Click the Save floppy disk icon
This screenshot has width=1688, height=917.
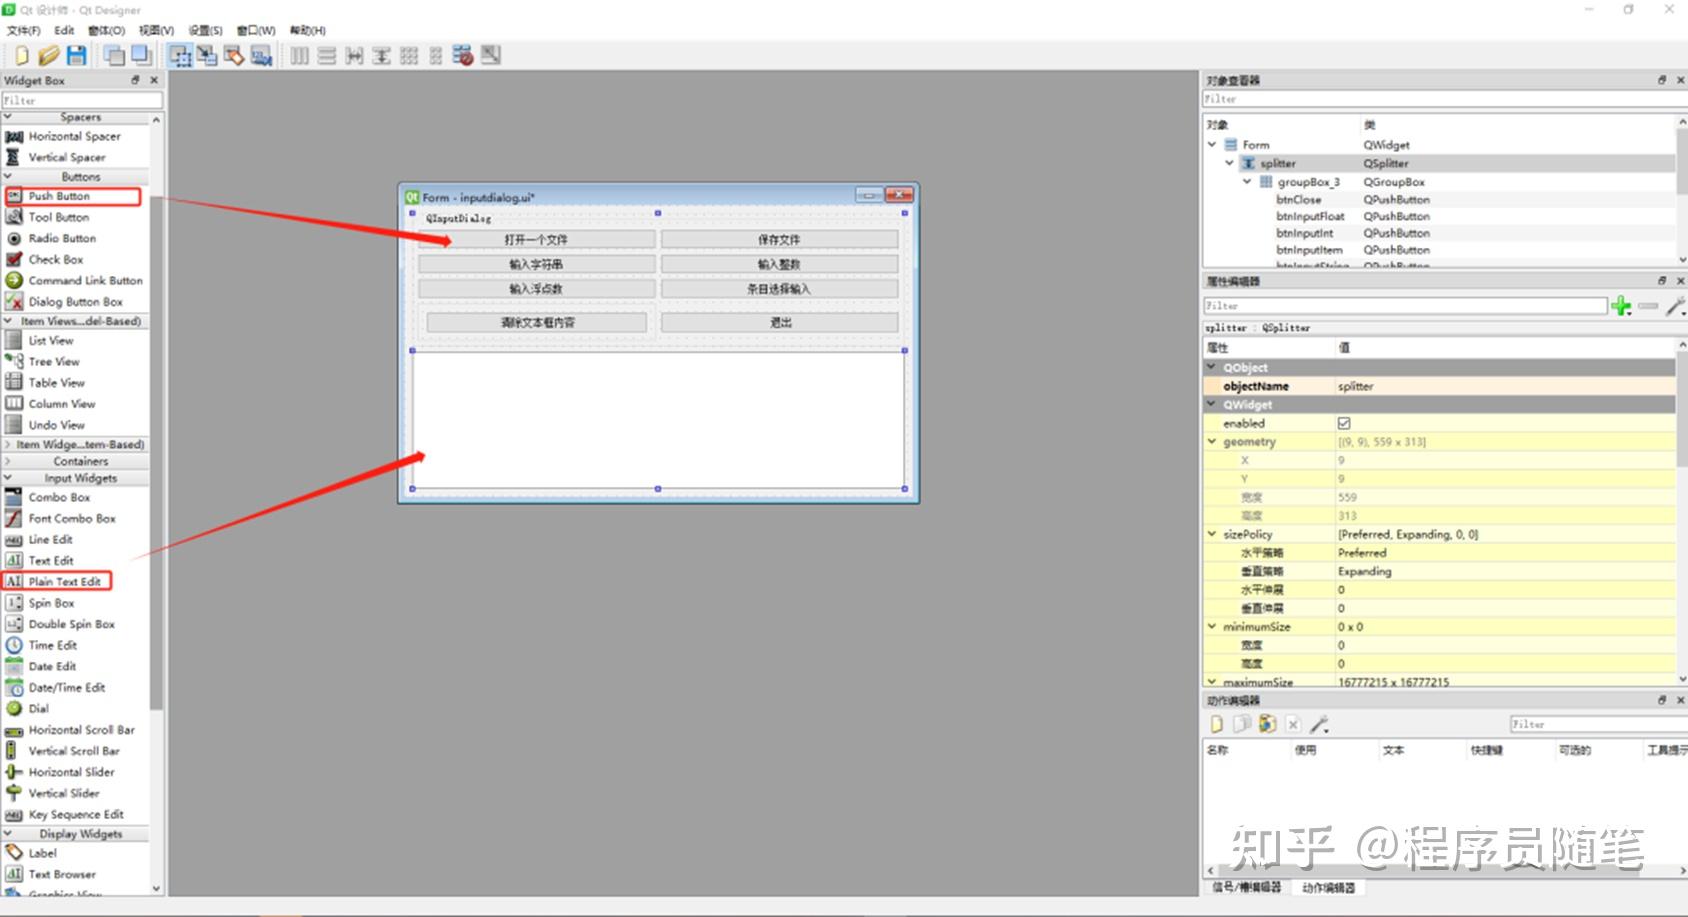(x=76, y=56)
